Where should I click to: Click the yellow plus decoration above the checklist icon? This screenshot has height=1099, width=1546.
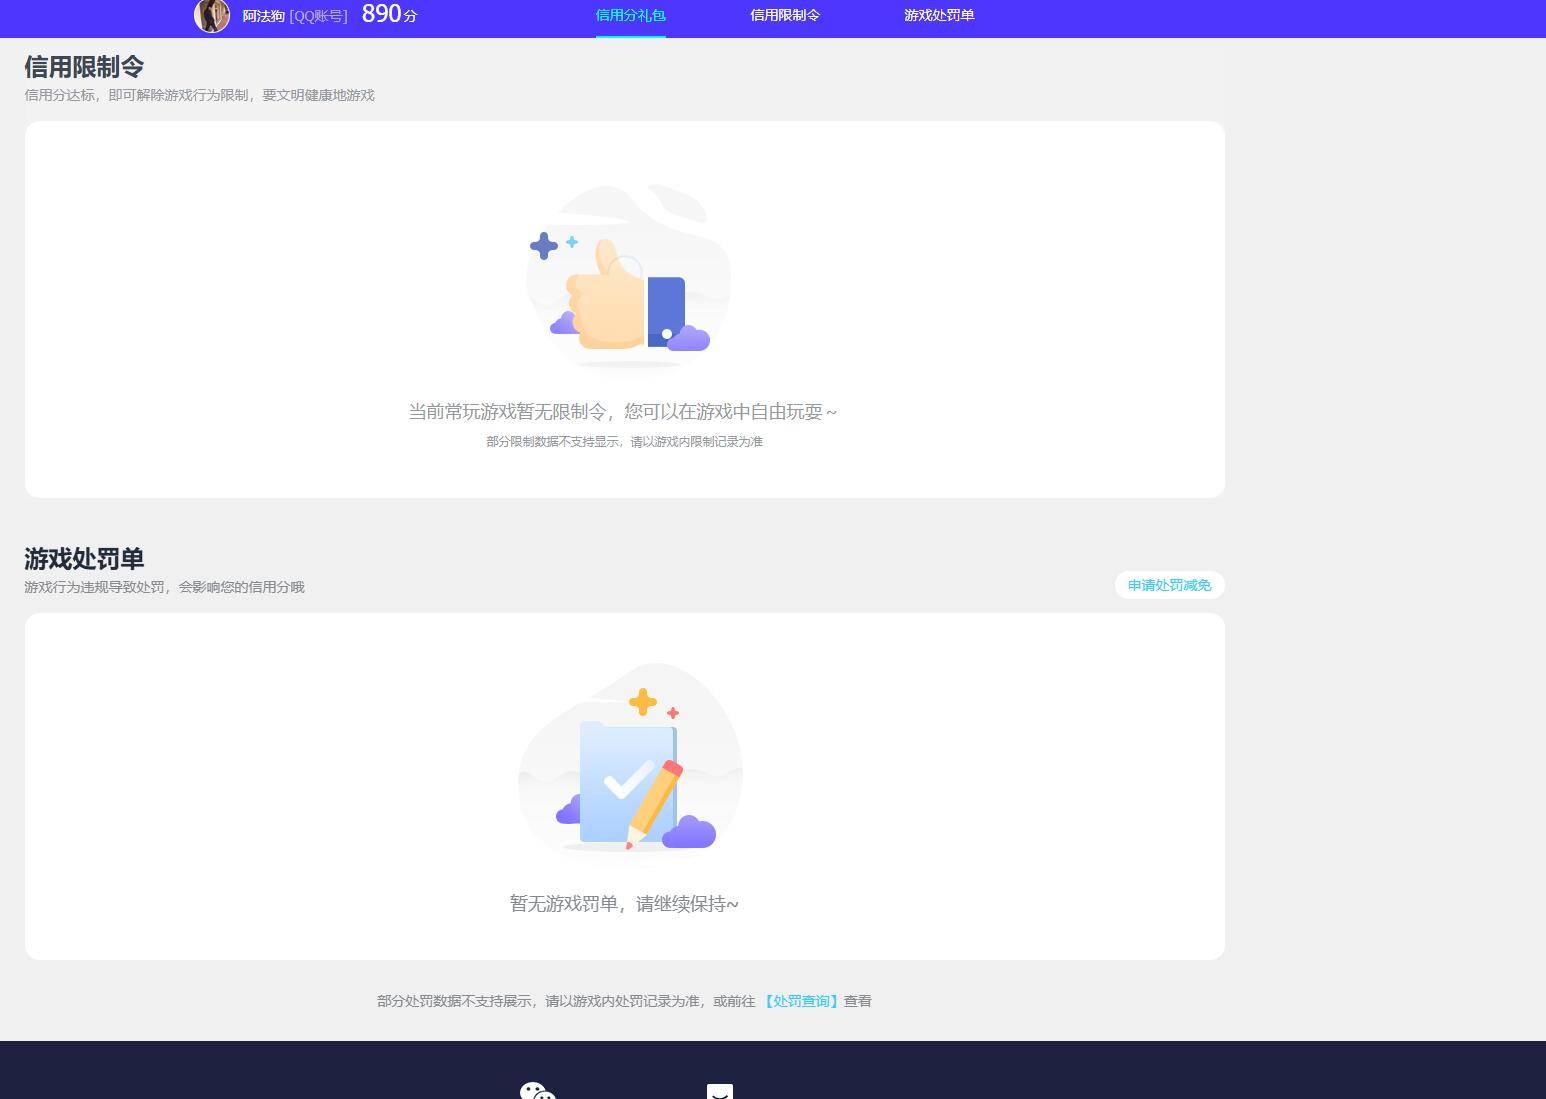(643, 701)
